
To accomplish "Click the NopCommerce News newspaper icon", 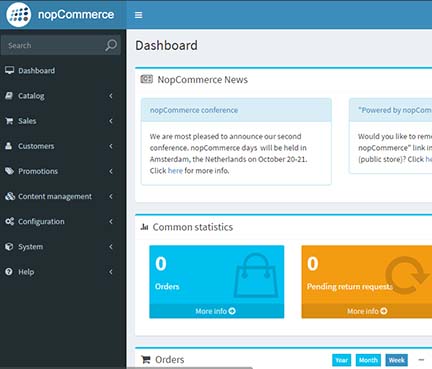I will 146,79.
